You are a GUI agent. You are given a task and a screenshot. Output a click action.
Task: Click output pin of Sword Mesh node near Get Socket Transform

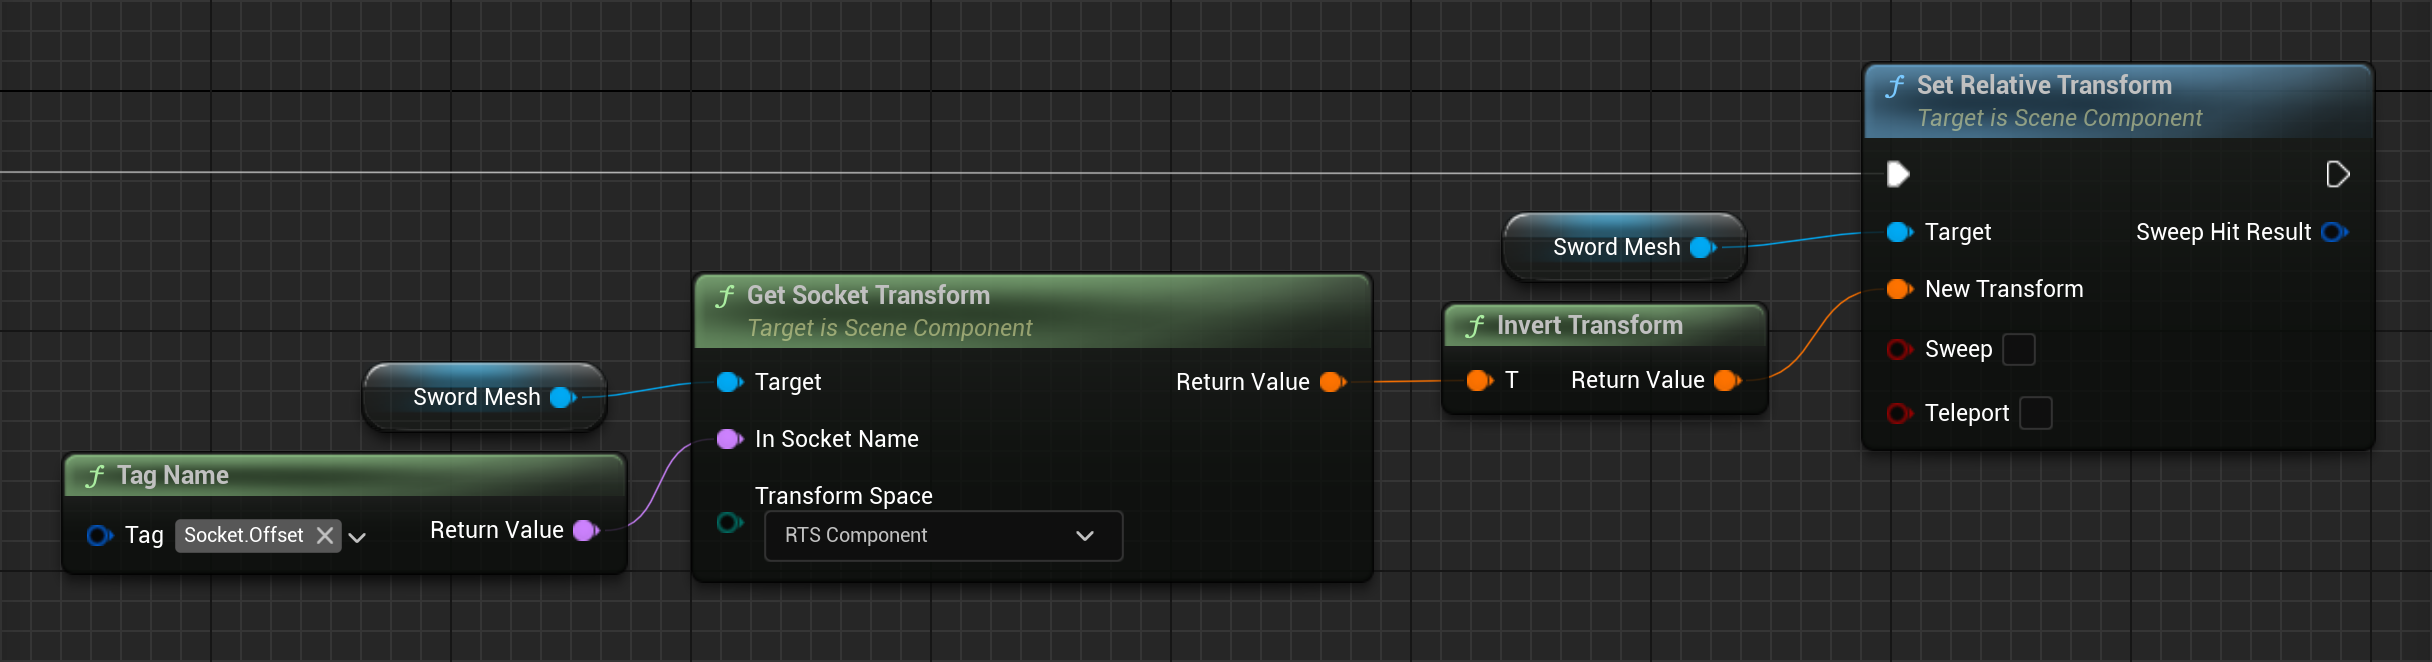(563, 397)
